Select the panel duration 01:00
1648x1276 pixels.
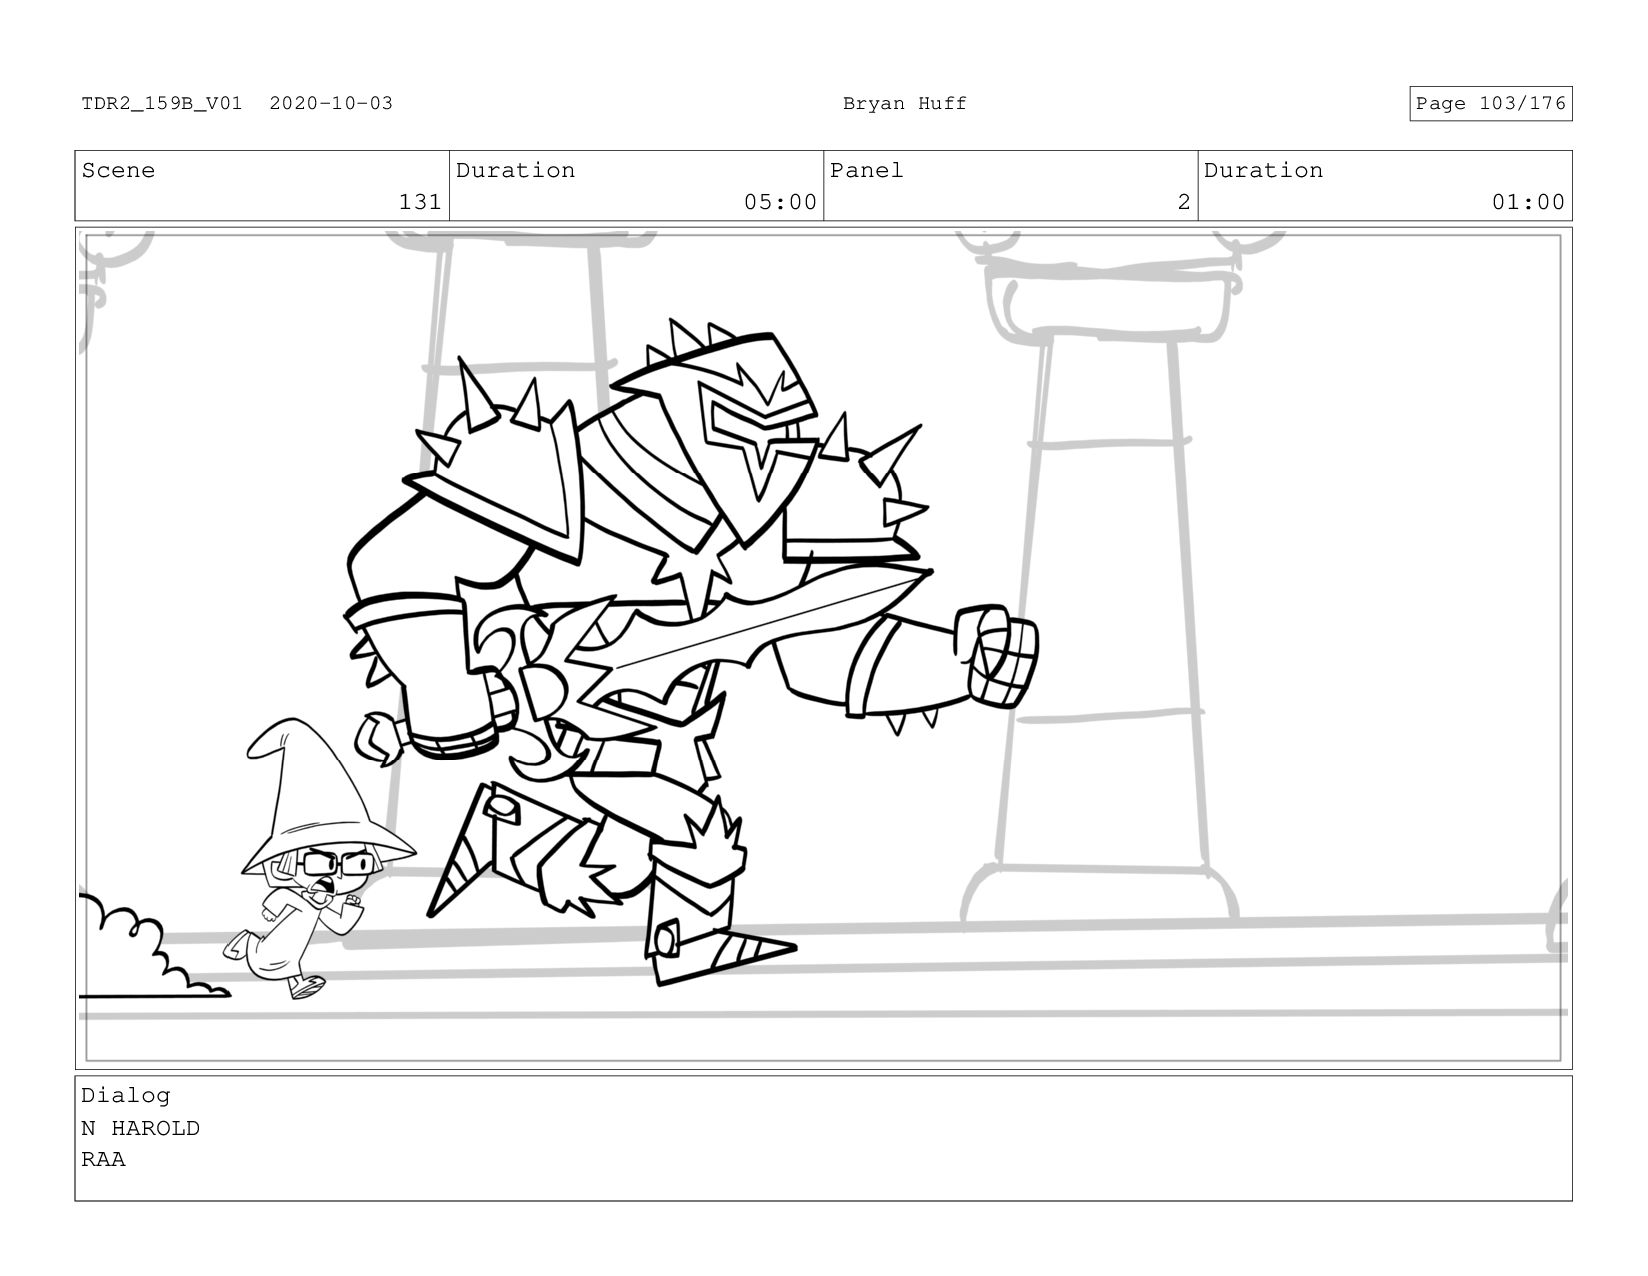(1528, 202)
